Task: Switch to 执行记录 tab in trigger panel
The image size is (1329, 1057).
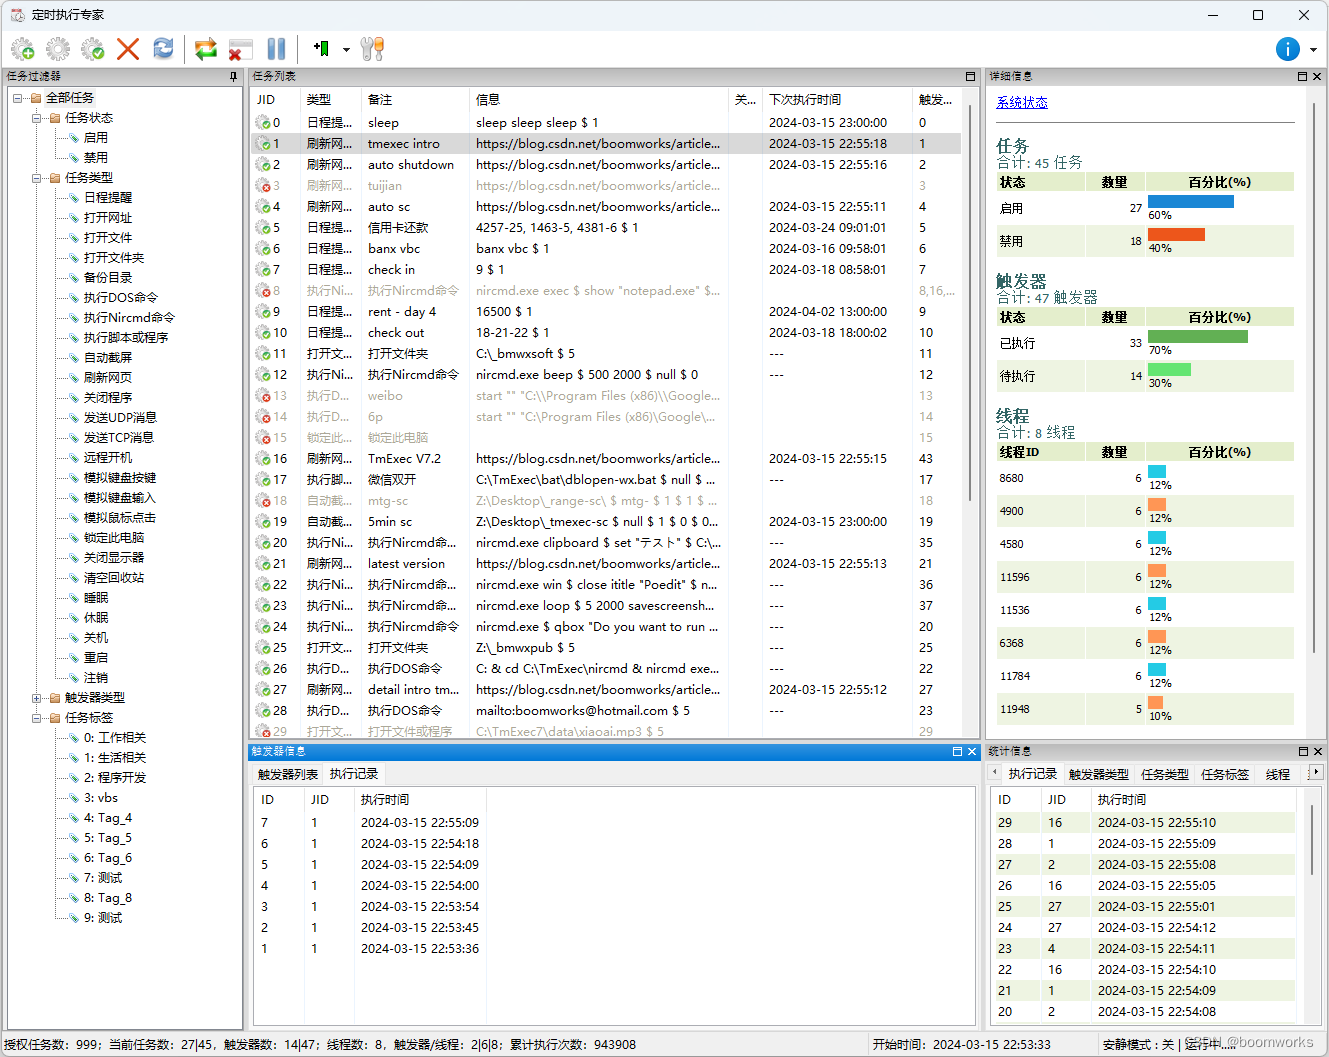Action: (x=354, y=774)
